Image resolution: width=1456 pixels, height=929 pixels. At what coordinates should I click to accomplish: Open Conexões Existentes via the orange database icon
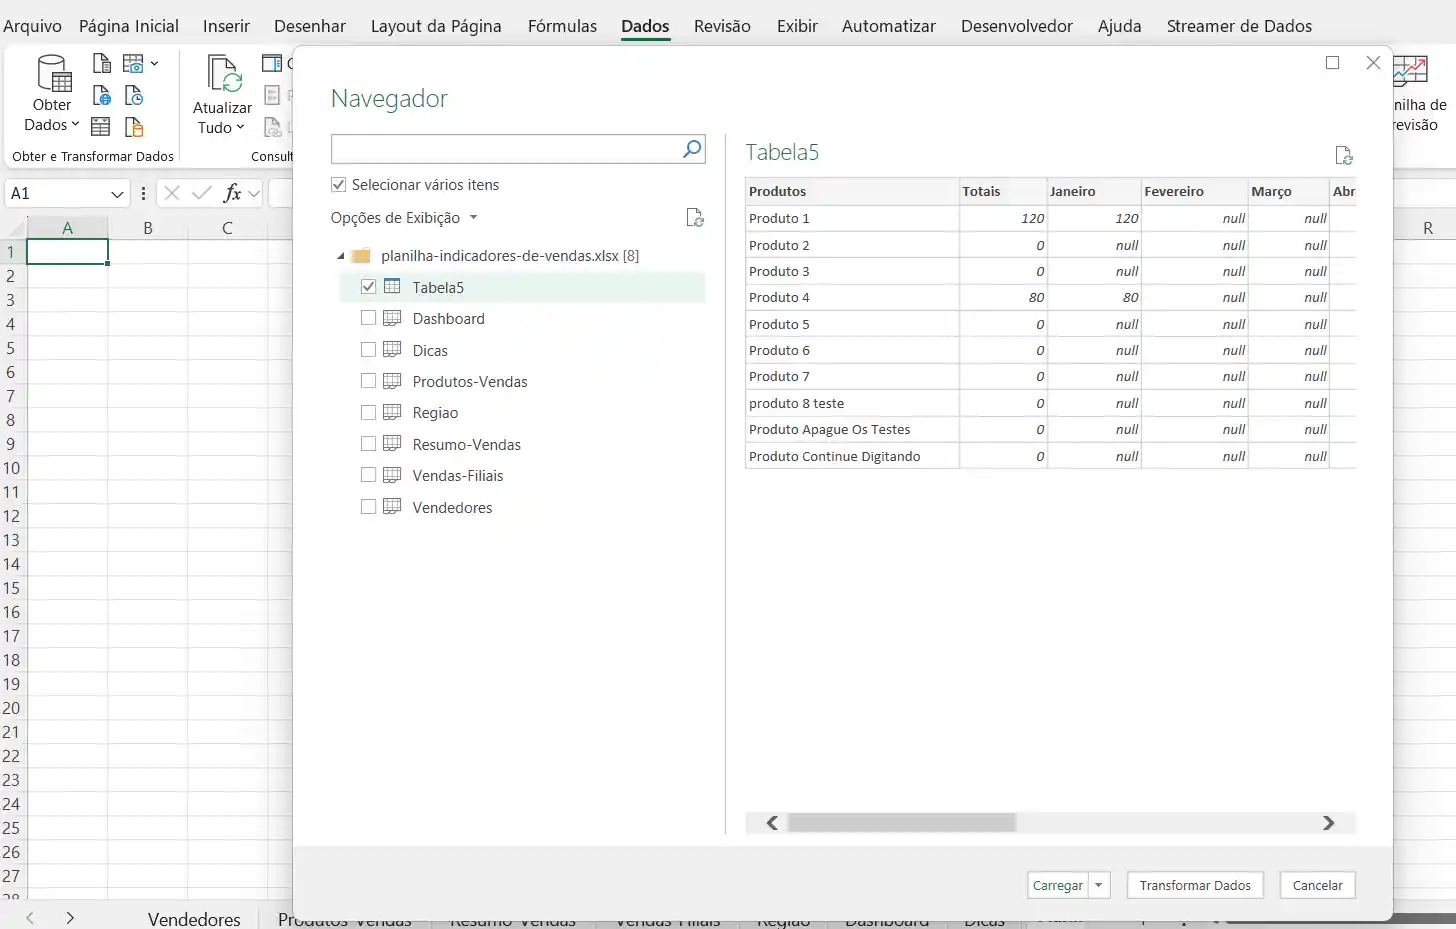click(x=133, y=126)
